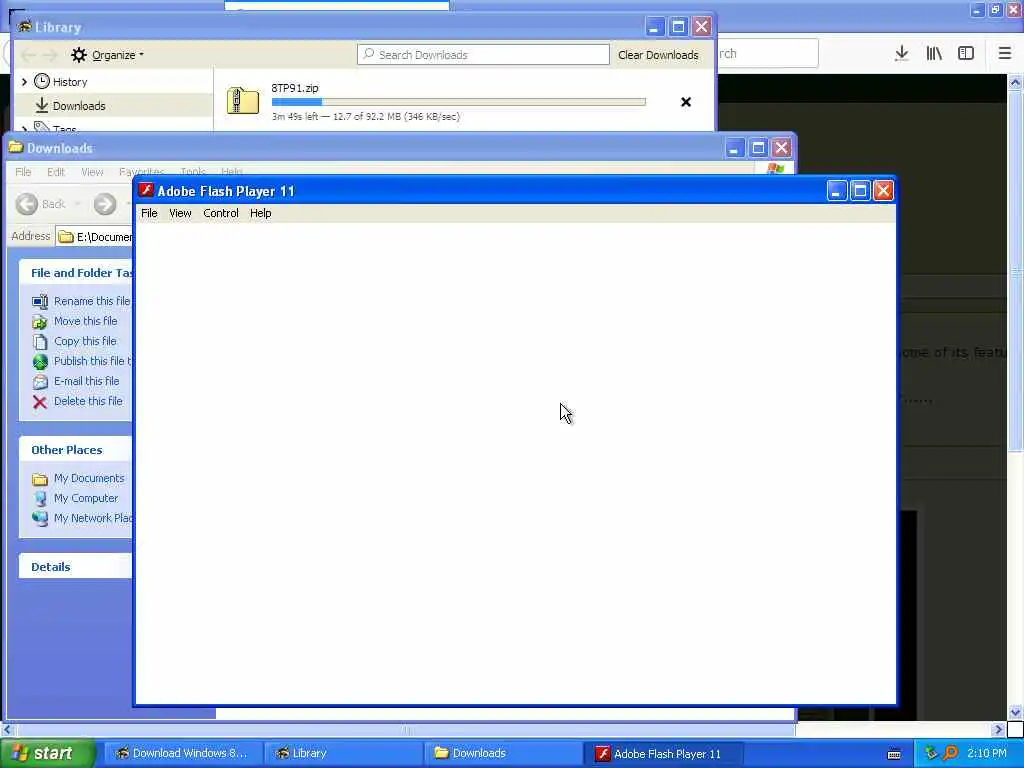Open the View menu in Adobe Flash Player
The width and height of the screenshot is (1024, 768).
pos(180,213)
